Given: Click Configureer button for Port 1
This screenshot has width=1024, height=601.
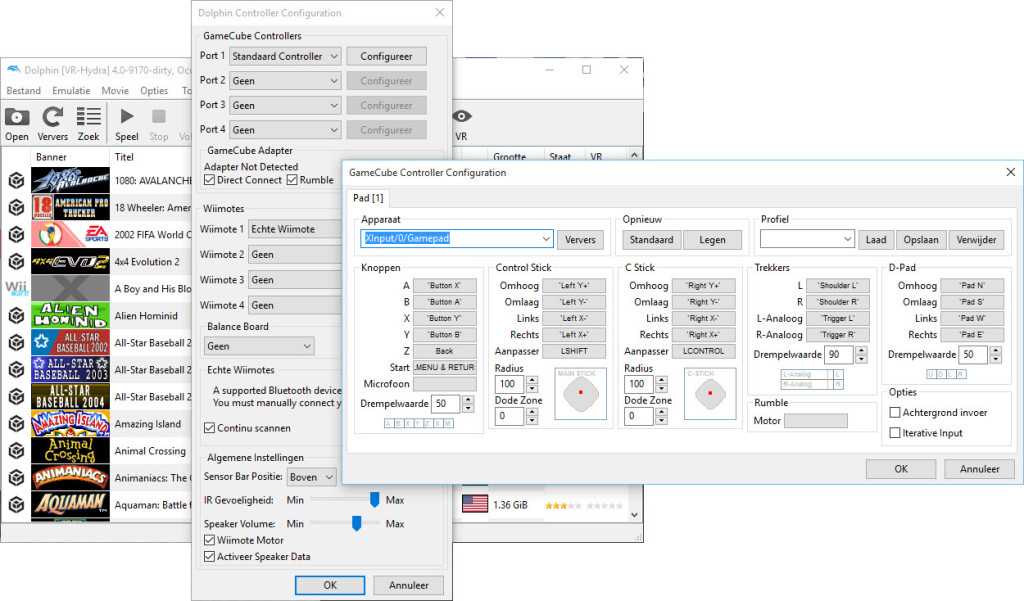Looking at the screenshot, I should pyautogui.click(x=386, y=56).
